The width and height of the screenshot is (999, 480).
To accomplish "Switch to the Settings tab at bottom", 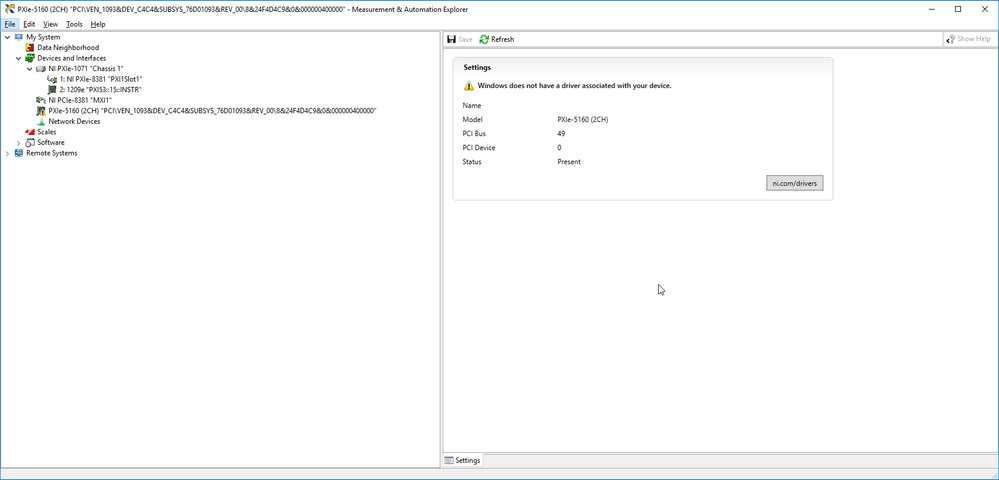I will pyautogui.click(x=463, y=460).
